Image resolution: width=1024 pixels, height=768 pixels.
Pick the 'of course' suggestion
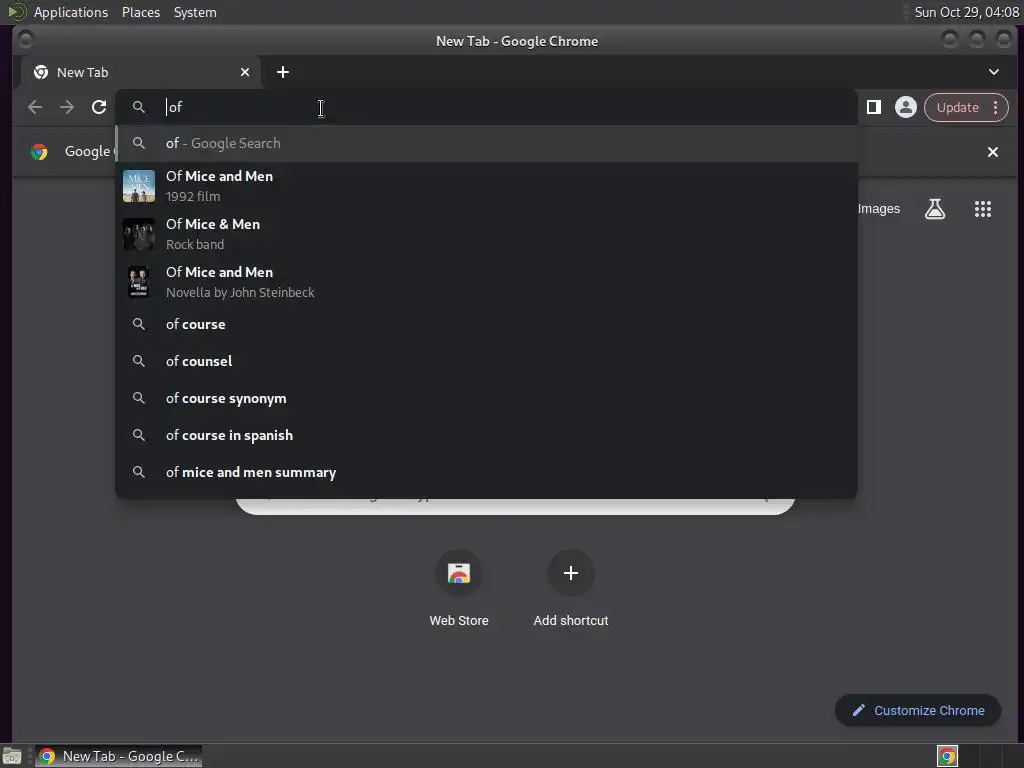coord(486,324)
